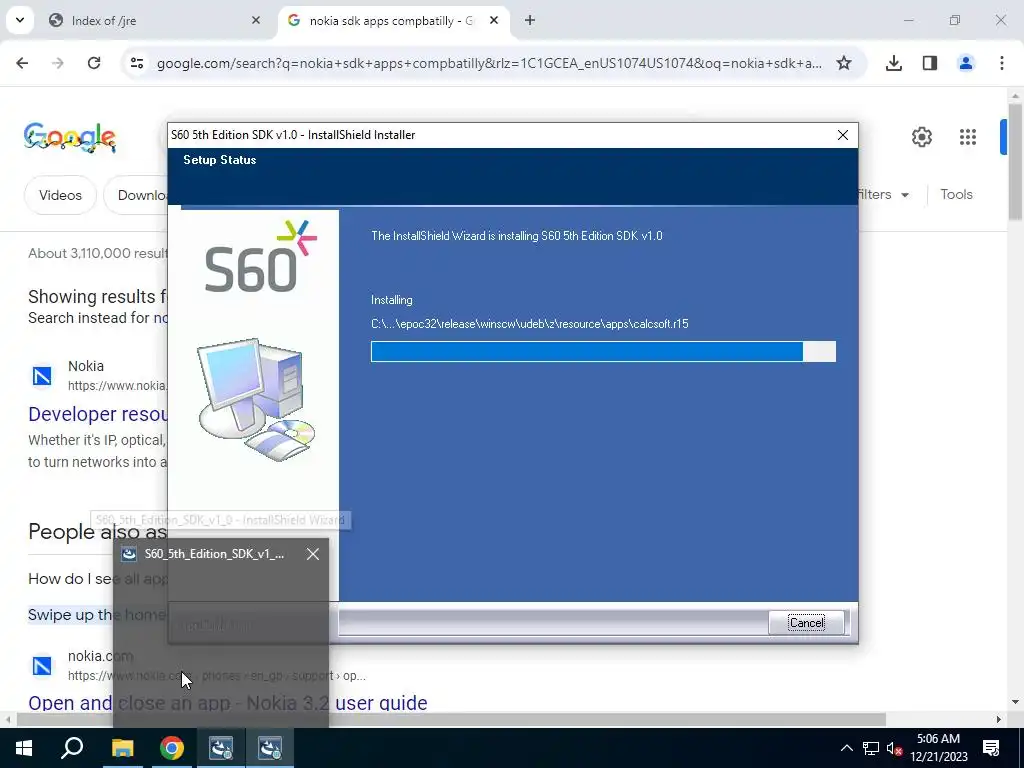Open Chrome three-dot menu

(x=1002, y=63)
